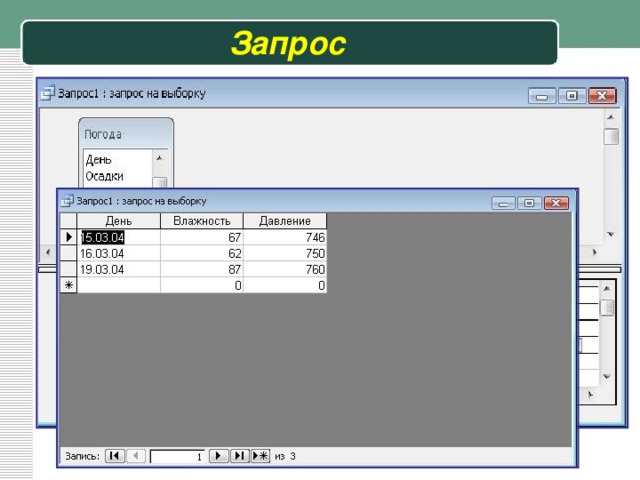Select the Влажность column header
Screen dimensions: 640x480
[x=201, y=221]
